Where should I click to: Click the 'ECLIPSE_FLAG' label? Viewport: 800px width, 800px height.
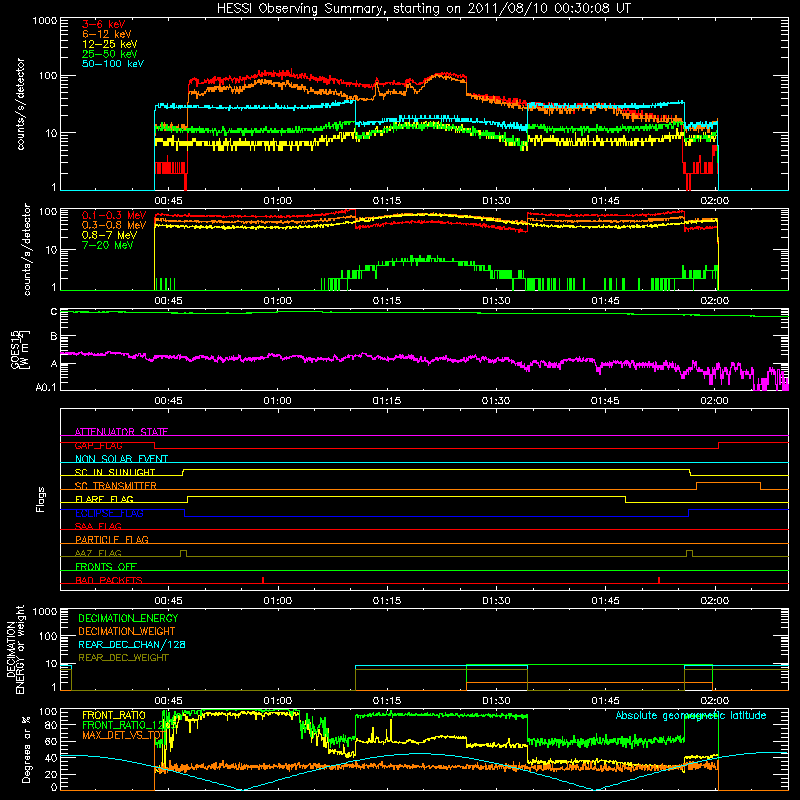click(109, 513)
